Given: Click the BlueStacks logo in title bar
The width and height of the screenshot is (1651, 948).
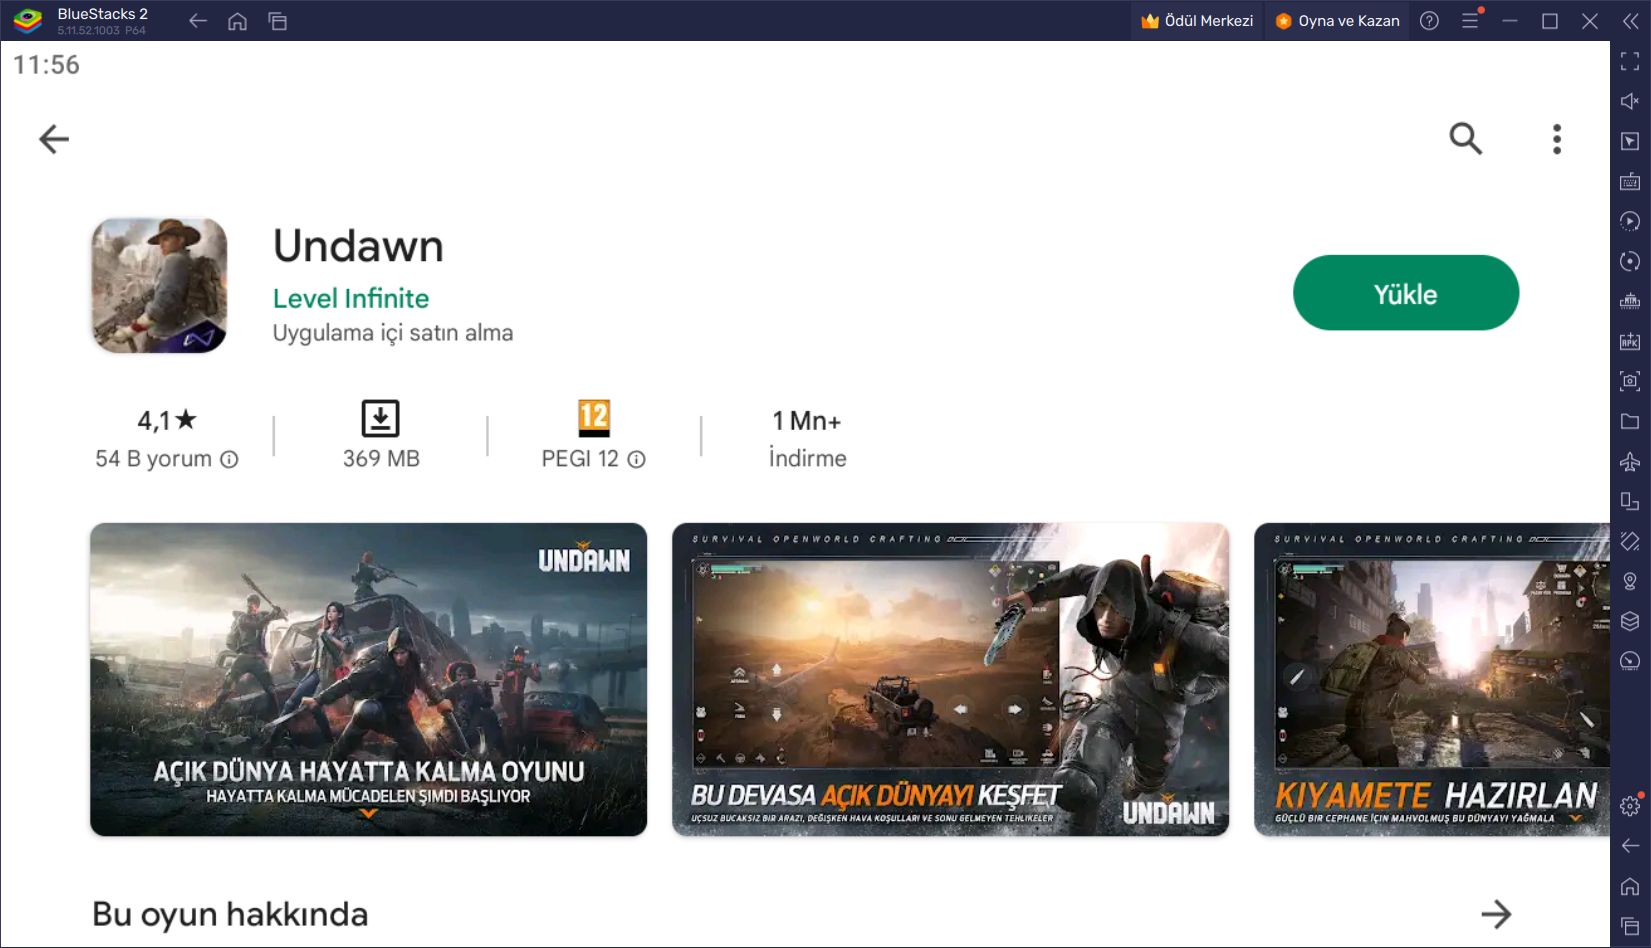Looking at the screenshot, I should tap(27, 20).
